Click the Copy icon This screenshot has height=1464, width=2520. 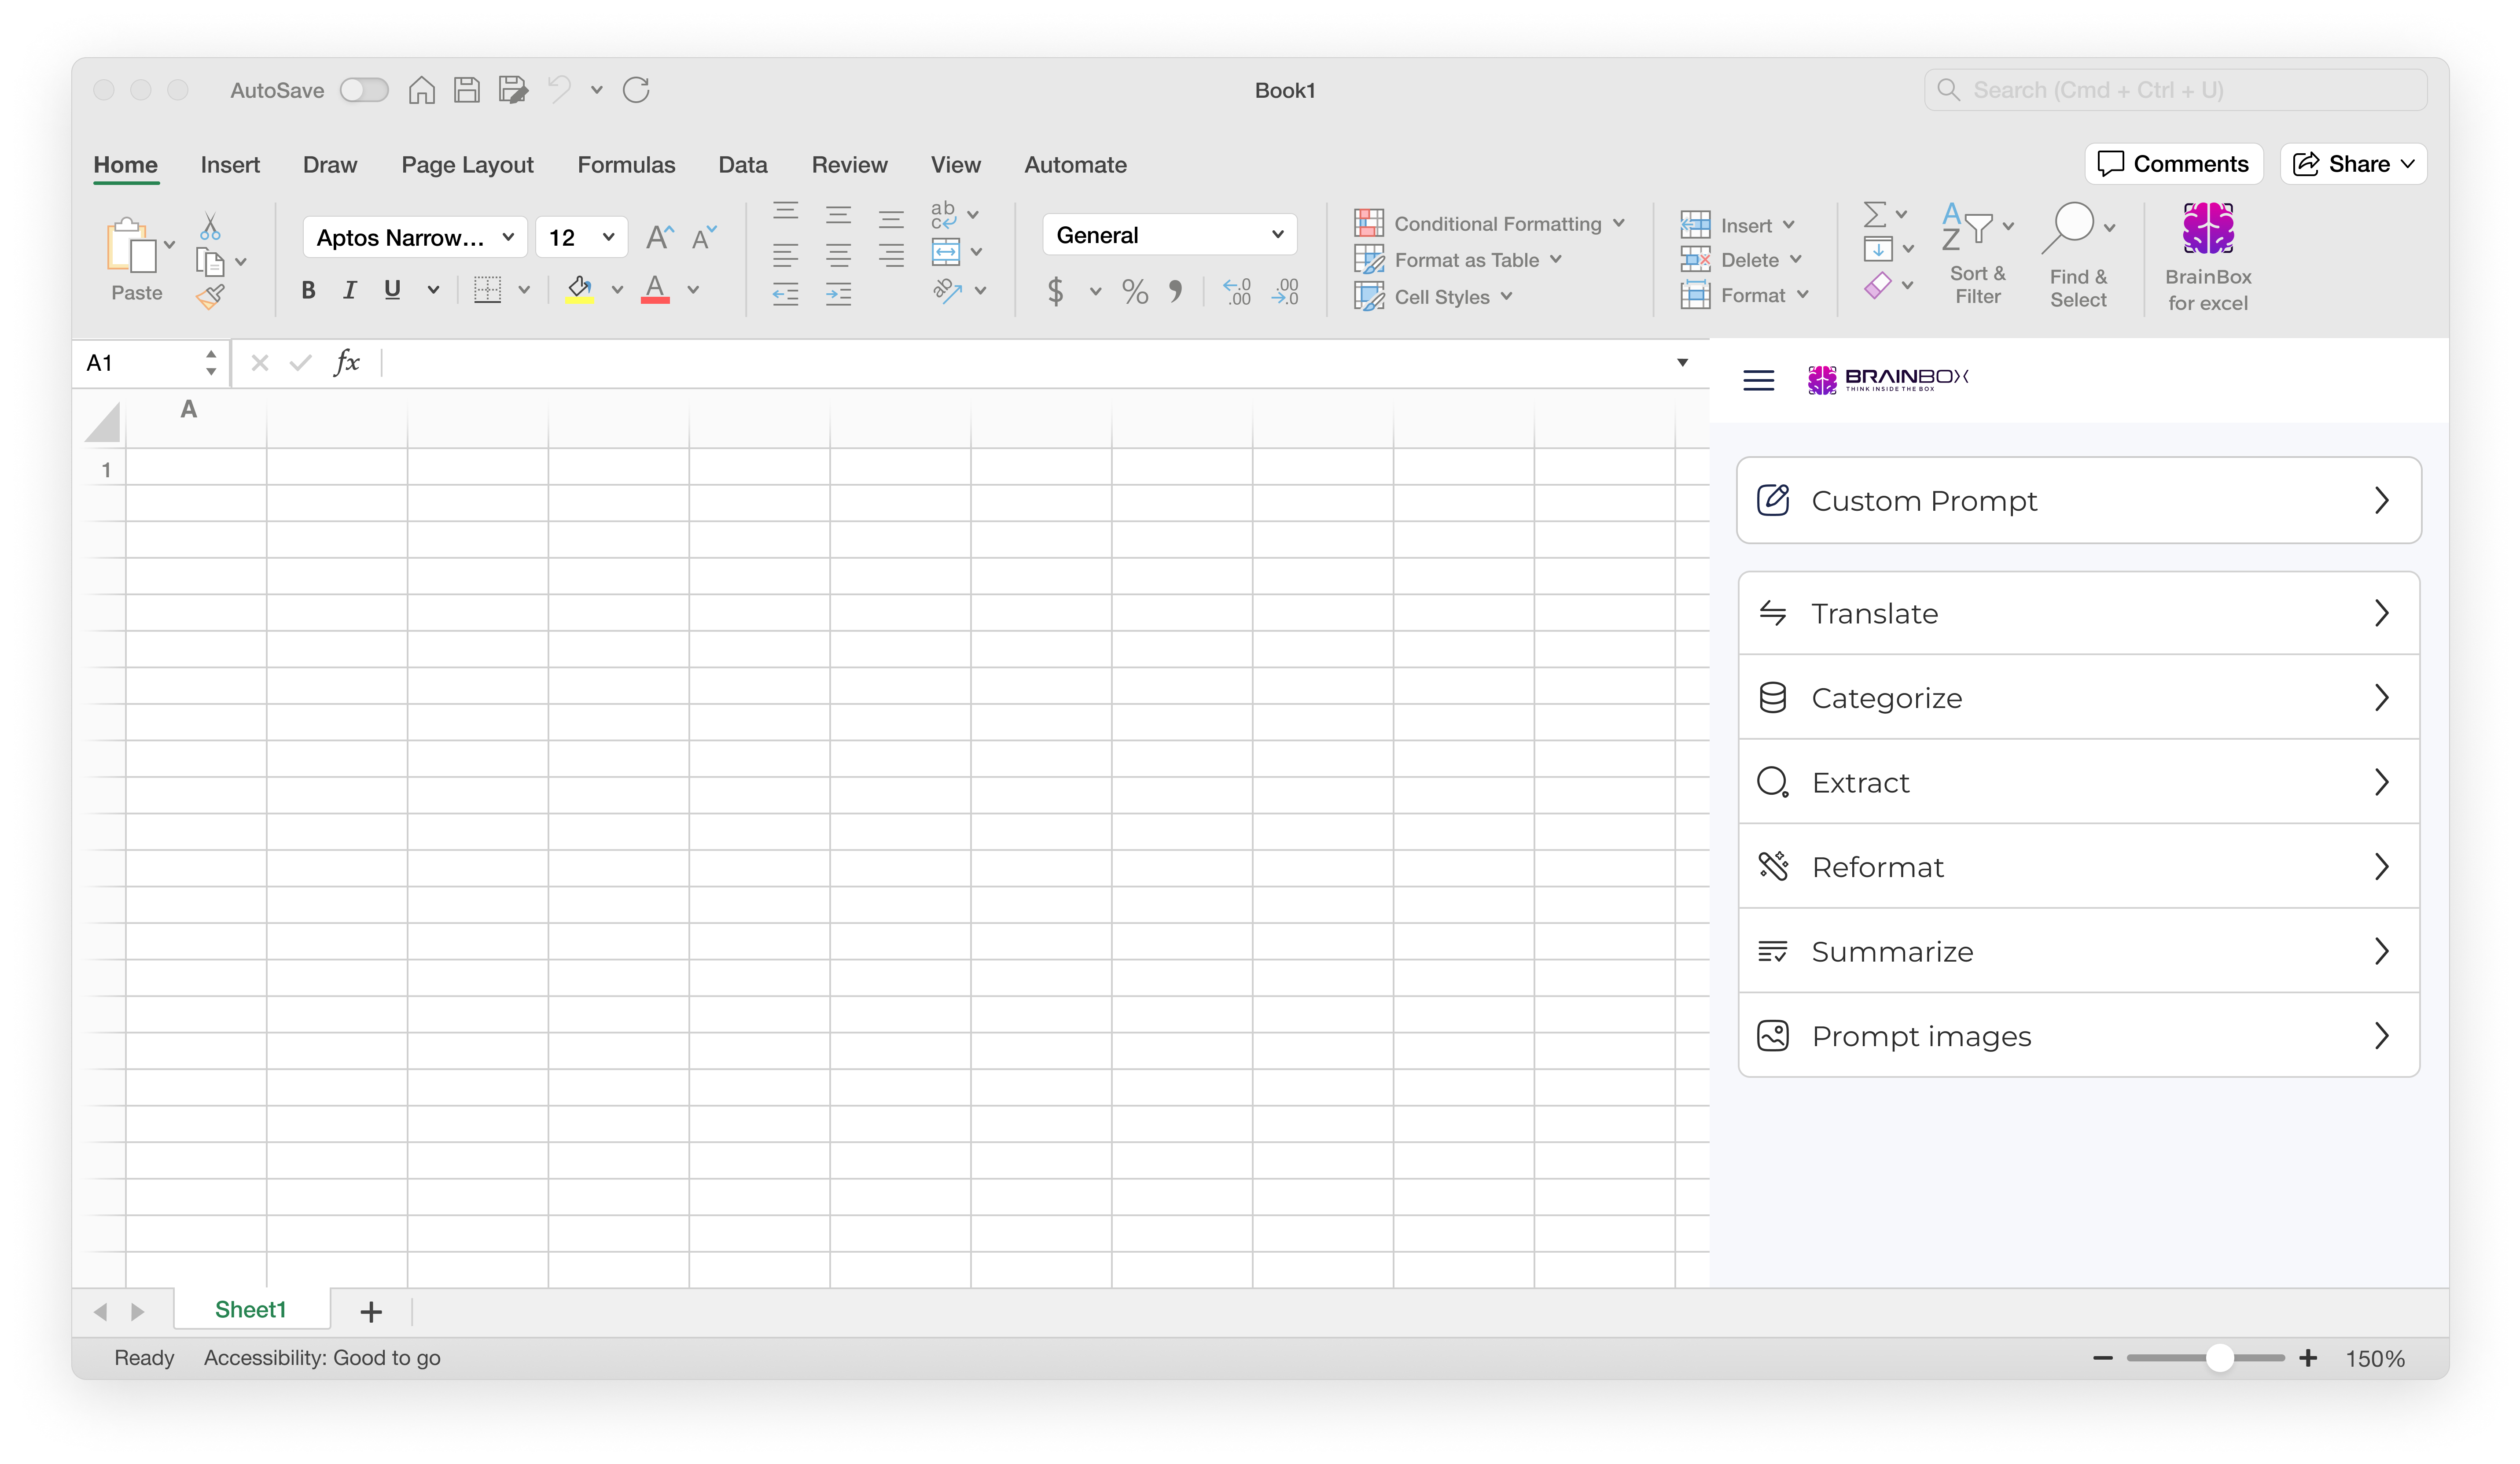coord(210,261)
